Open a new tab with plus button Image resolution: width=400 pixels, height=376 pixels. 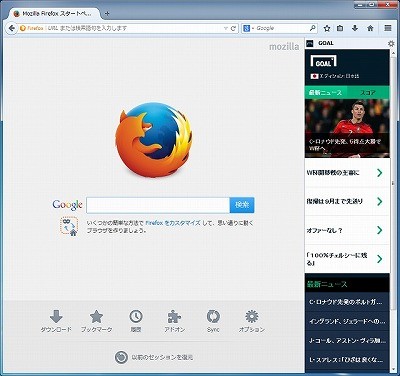[x=107, y=14]
